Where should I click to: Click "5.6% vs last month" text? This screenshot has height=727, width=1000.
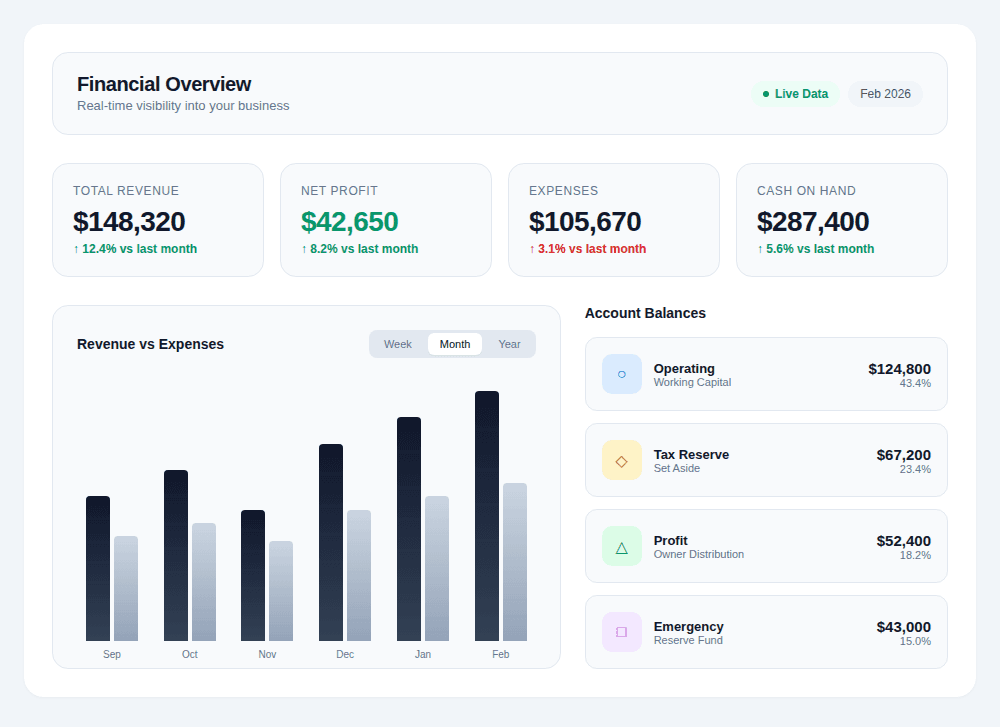point(820,249)
